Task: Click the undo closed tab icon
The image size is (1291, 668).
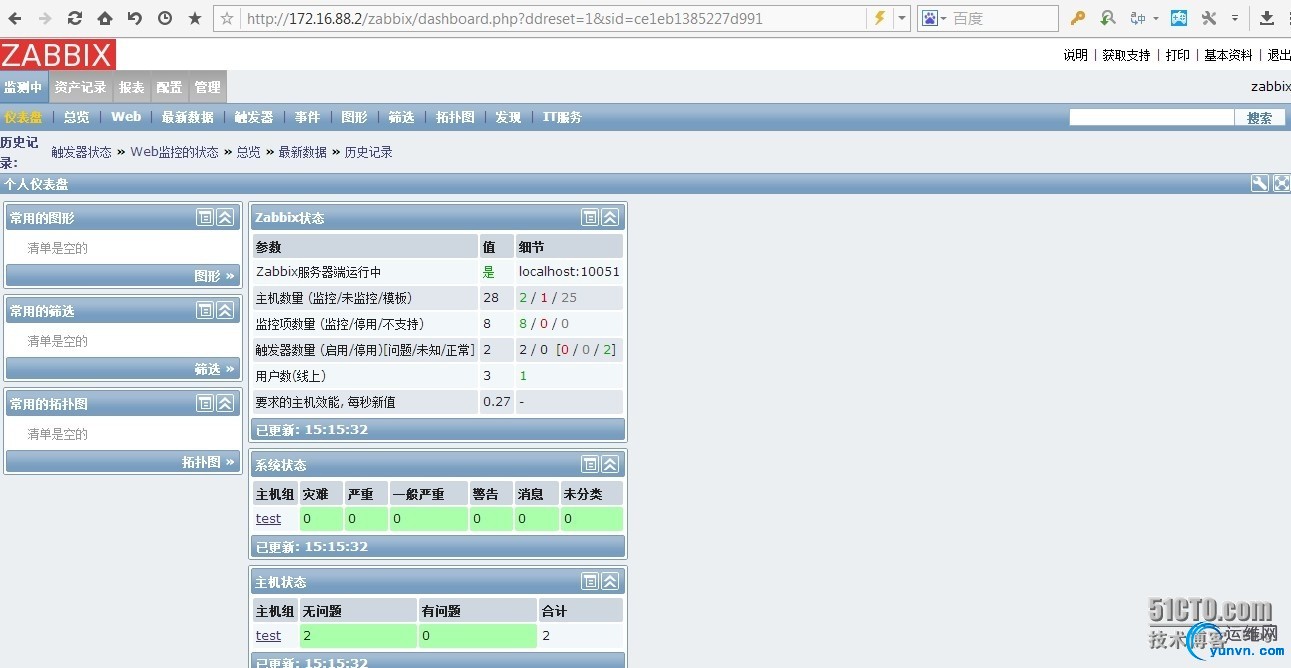Action: pos(135,19)
